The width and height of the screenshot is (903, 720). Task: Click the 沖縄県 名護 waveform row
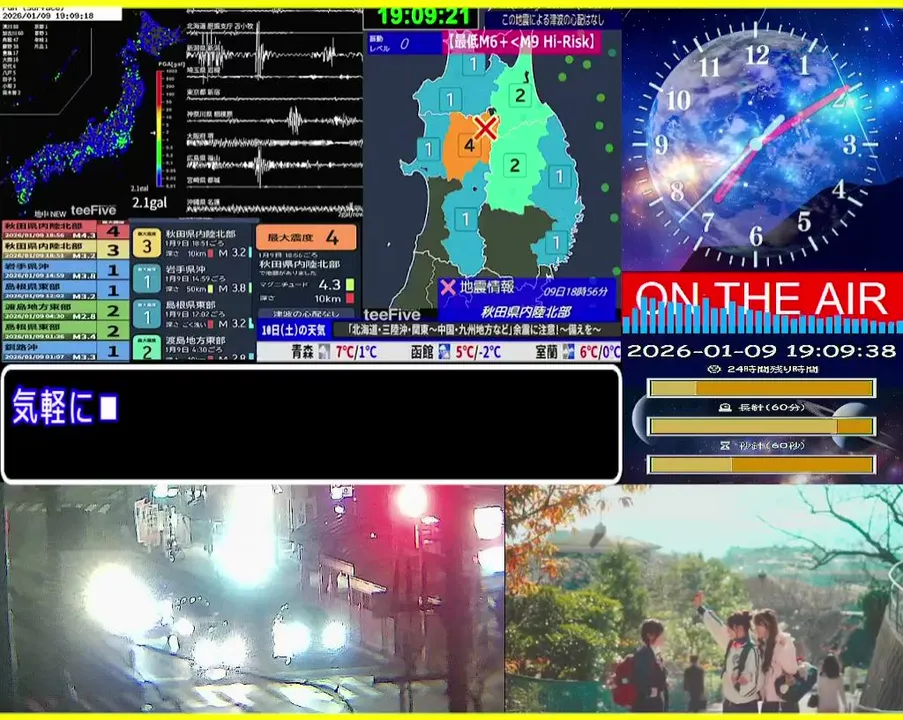pos(274,207)
